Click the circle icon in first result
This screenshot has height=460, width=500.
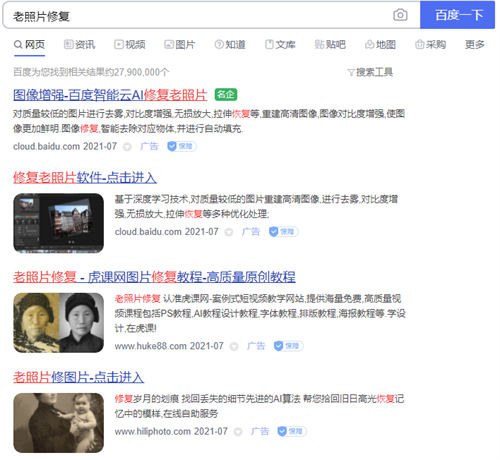[127, 147]
